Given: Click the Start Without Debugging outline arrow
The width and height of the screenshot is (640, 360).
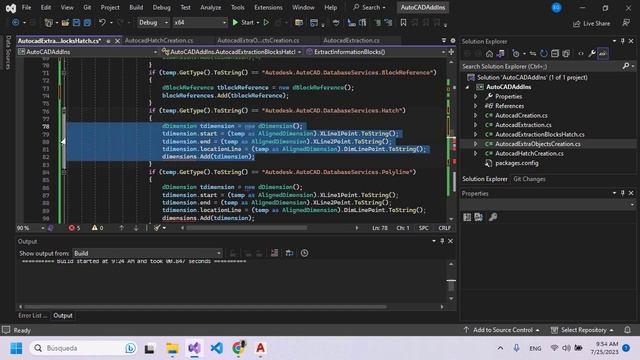Looking at the screenshot, I should tap(266, 22).
